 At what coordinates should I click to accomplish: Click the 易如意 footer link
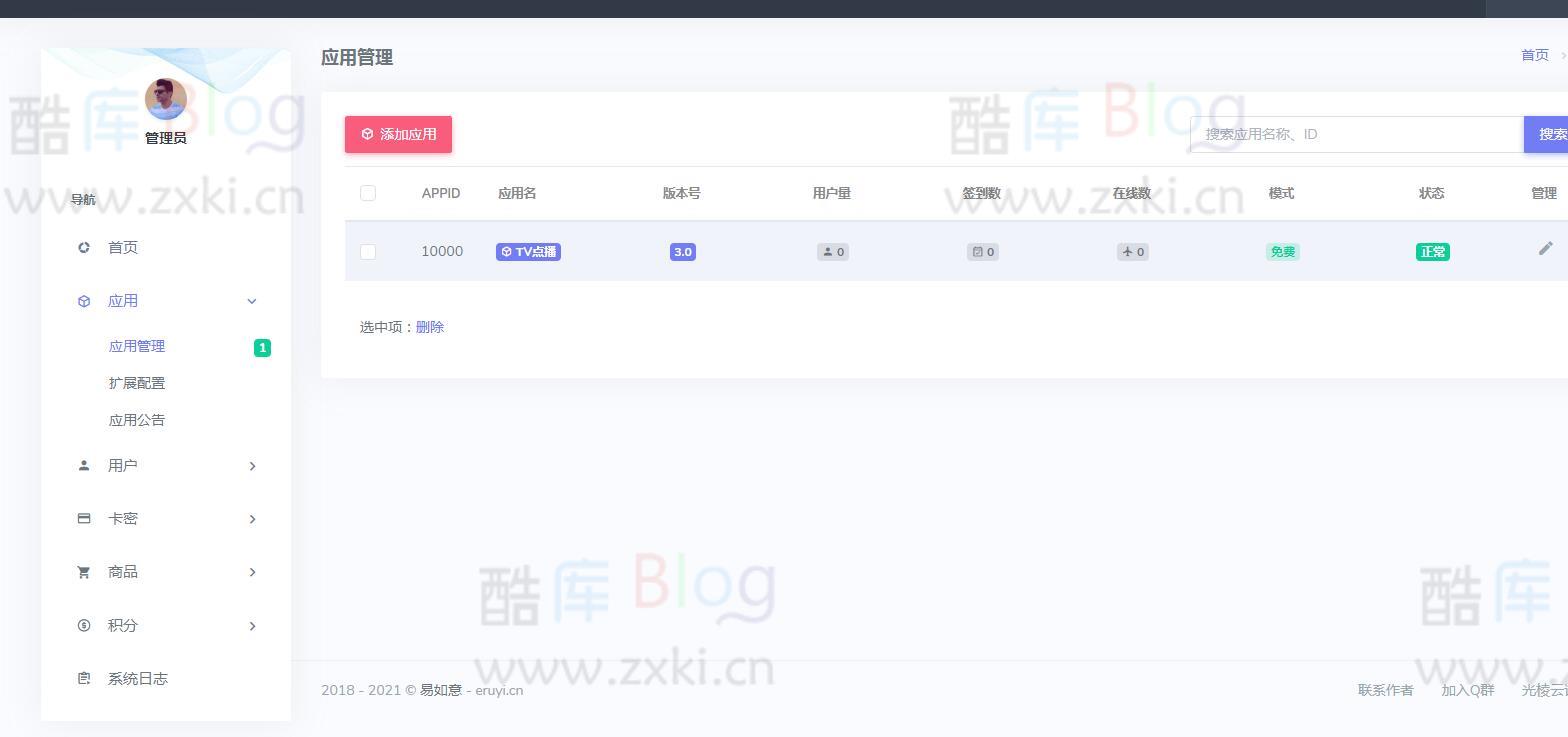[441, 690]
